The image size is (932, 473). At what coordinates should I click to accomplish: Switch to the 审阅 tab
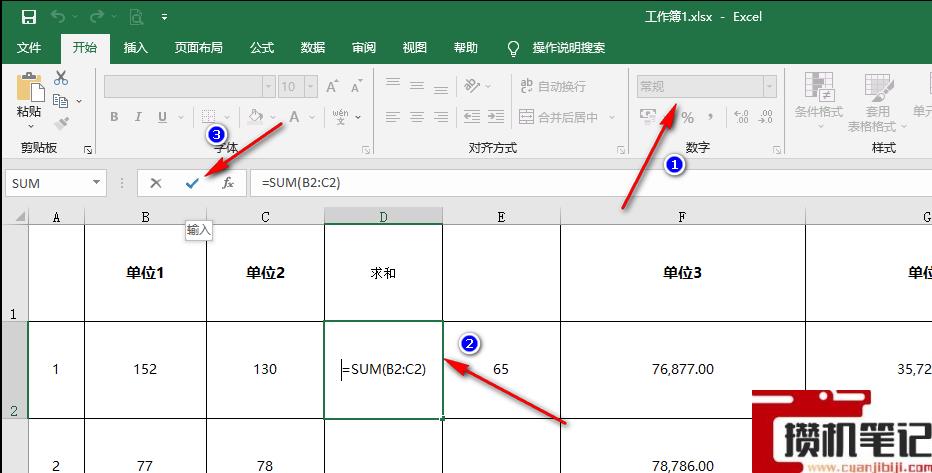coord(364,48)
